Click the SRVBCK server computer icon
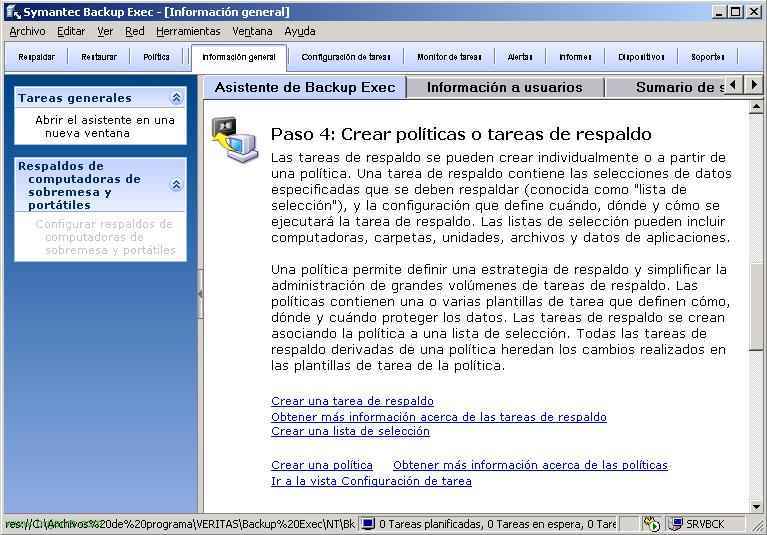This screenshot has width=767, height=535. (676, 524)
